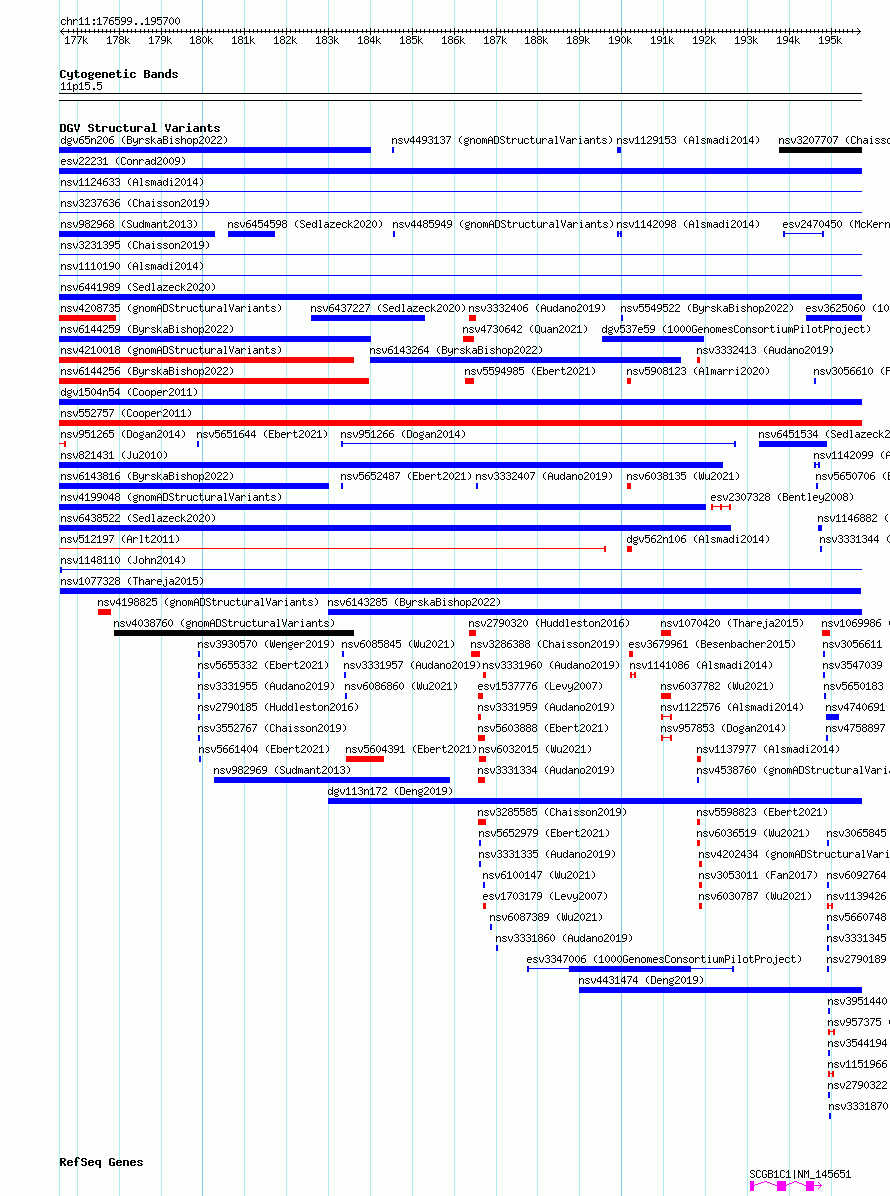Open nsv6143285 (ByrskaBishop2022) label
The height and width of the screenshot is (1196, 890).
414,602
